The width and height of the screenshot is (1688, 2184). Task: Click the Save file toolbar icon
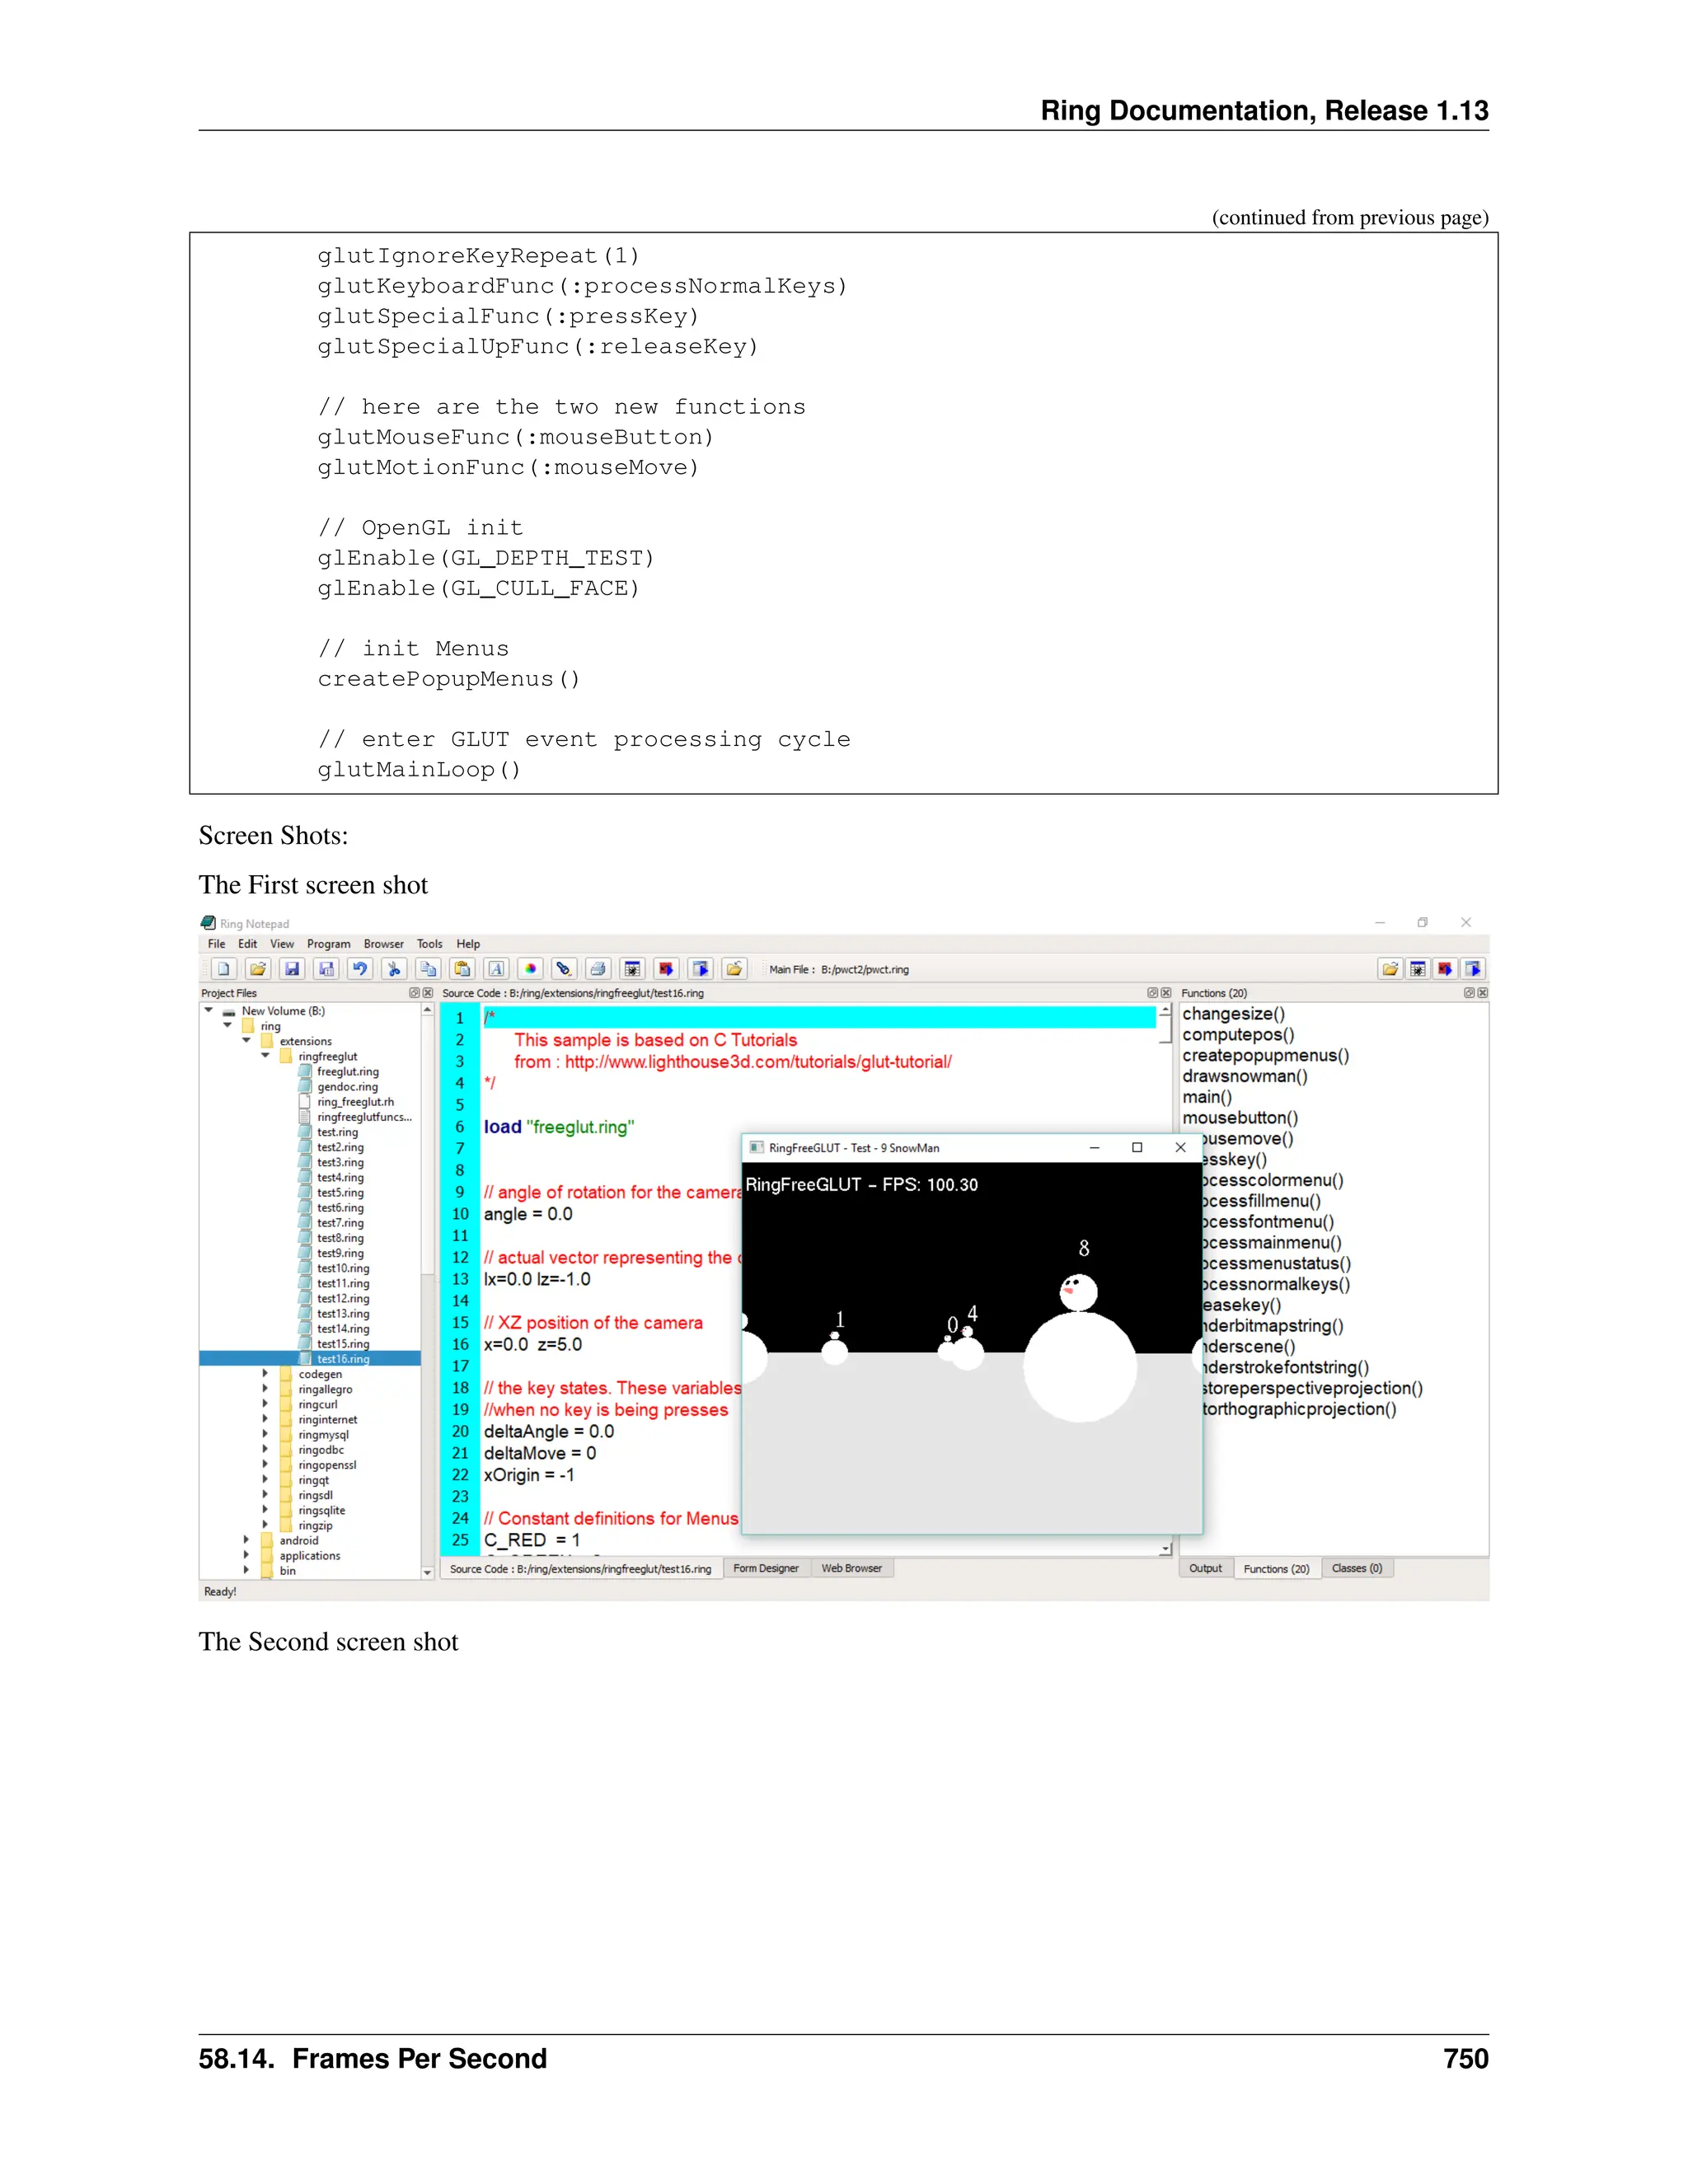(x=292, y=968)
